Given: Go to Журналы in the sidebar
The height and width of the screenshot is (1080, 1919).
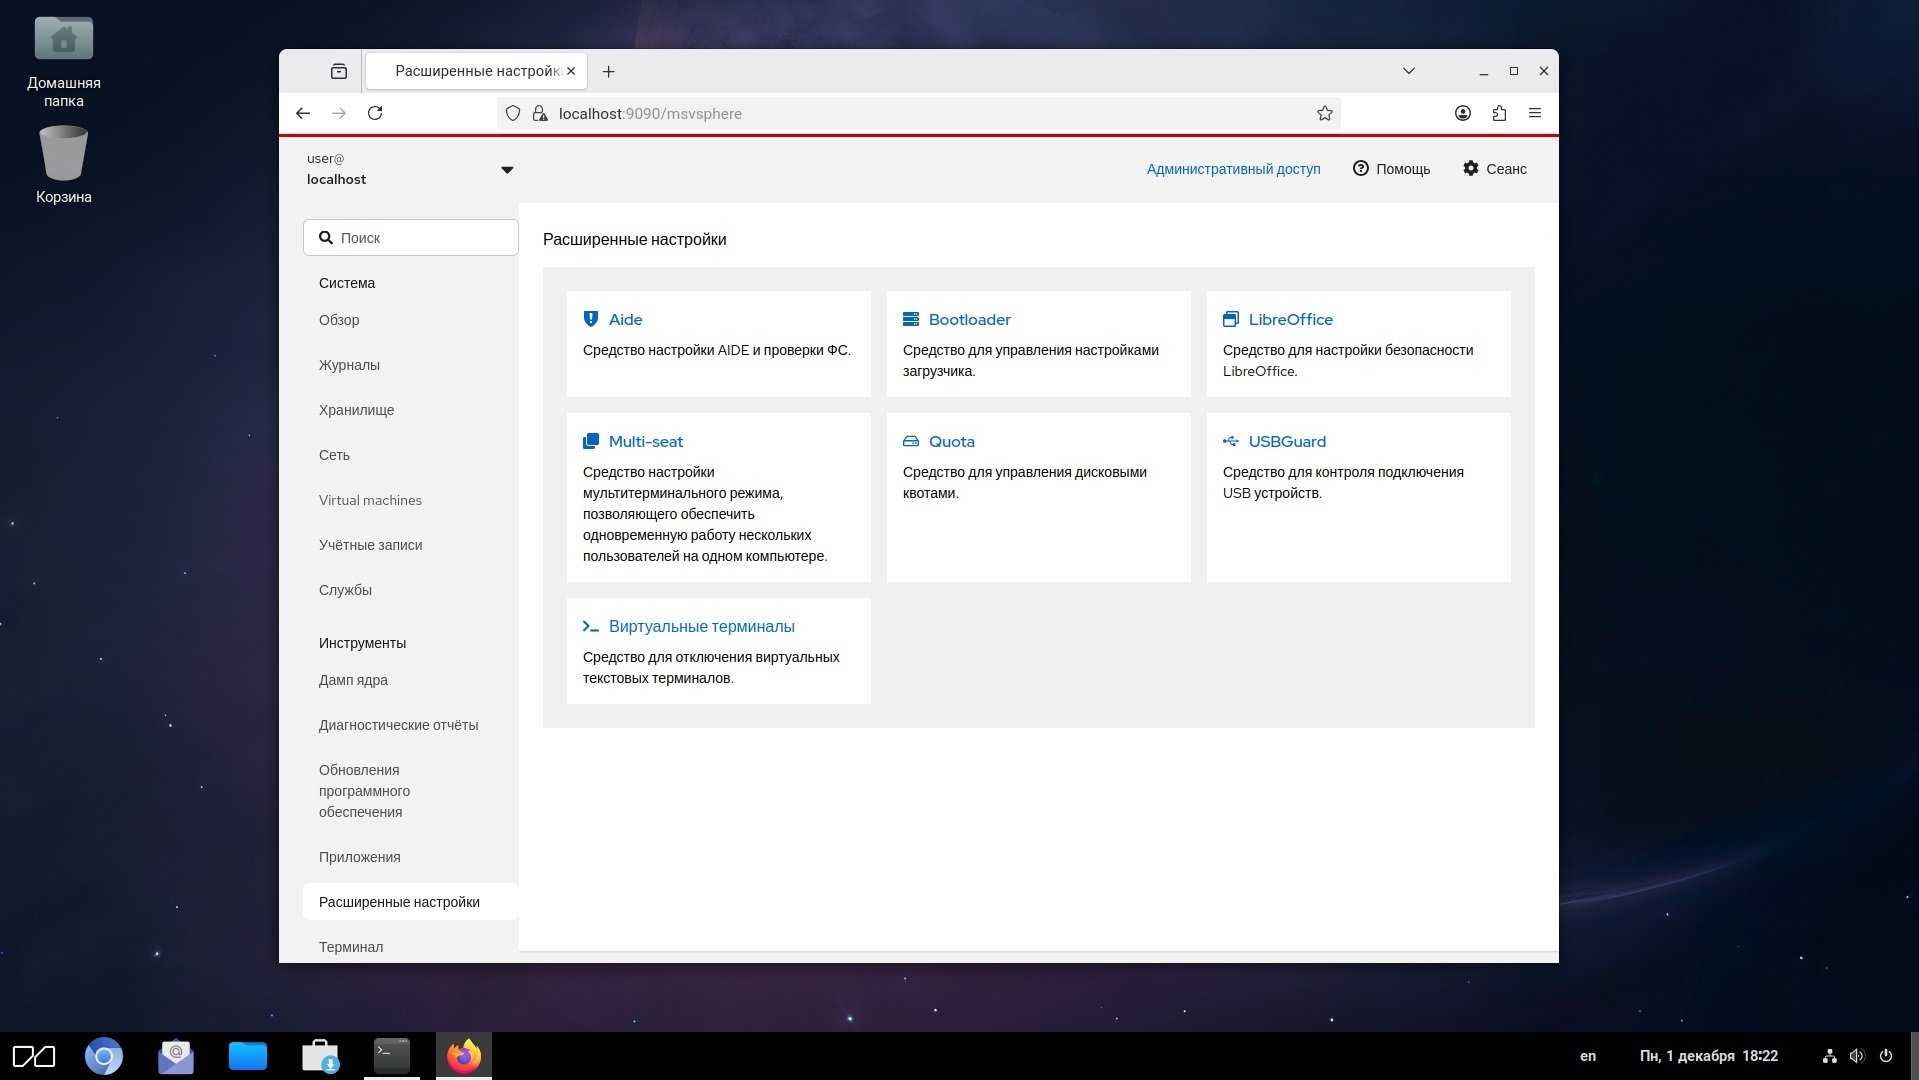Looking at the screenshot, I should (349, 365).
